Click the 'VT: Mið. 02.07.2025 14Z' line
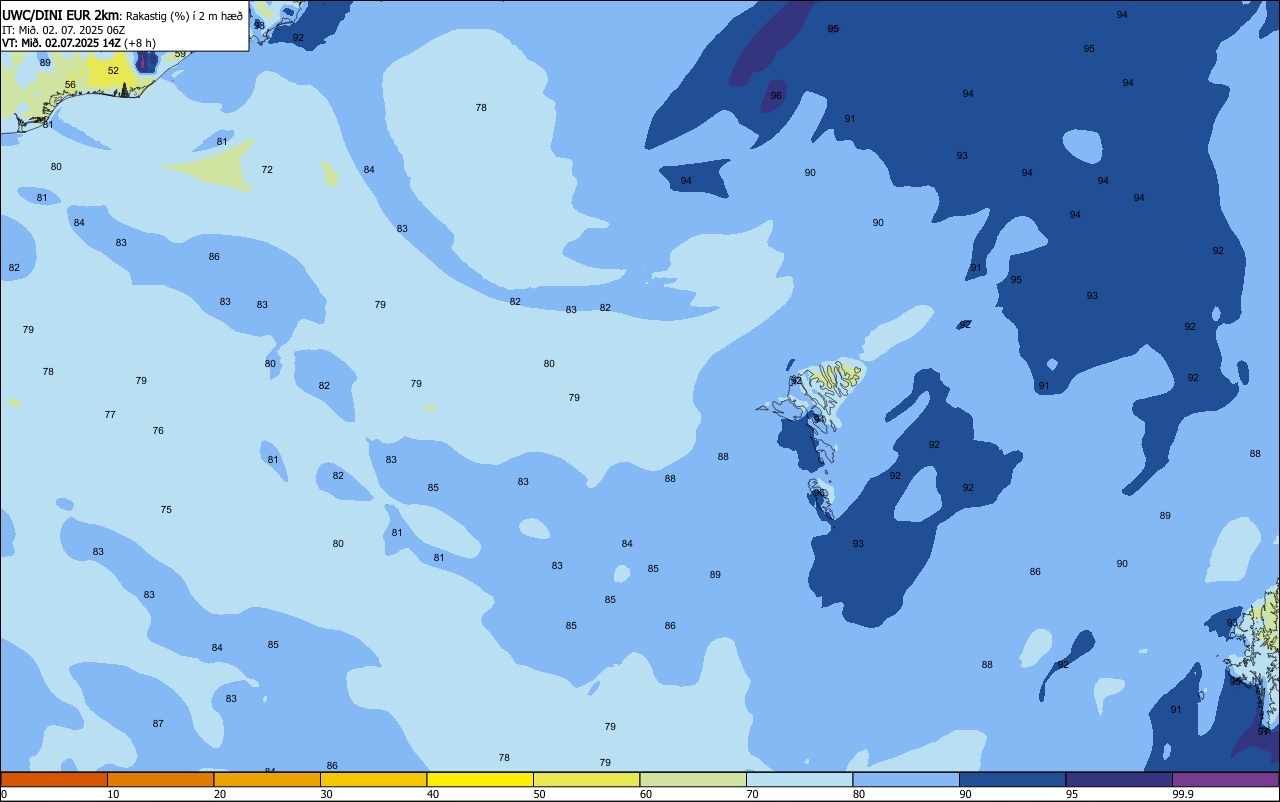This screenshot has width=1280, height=802. pos(61,43)
